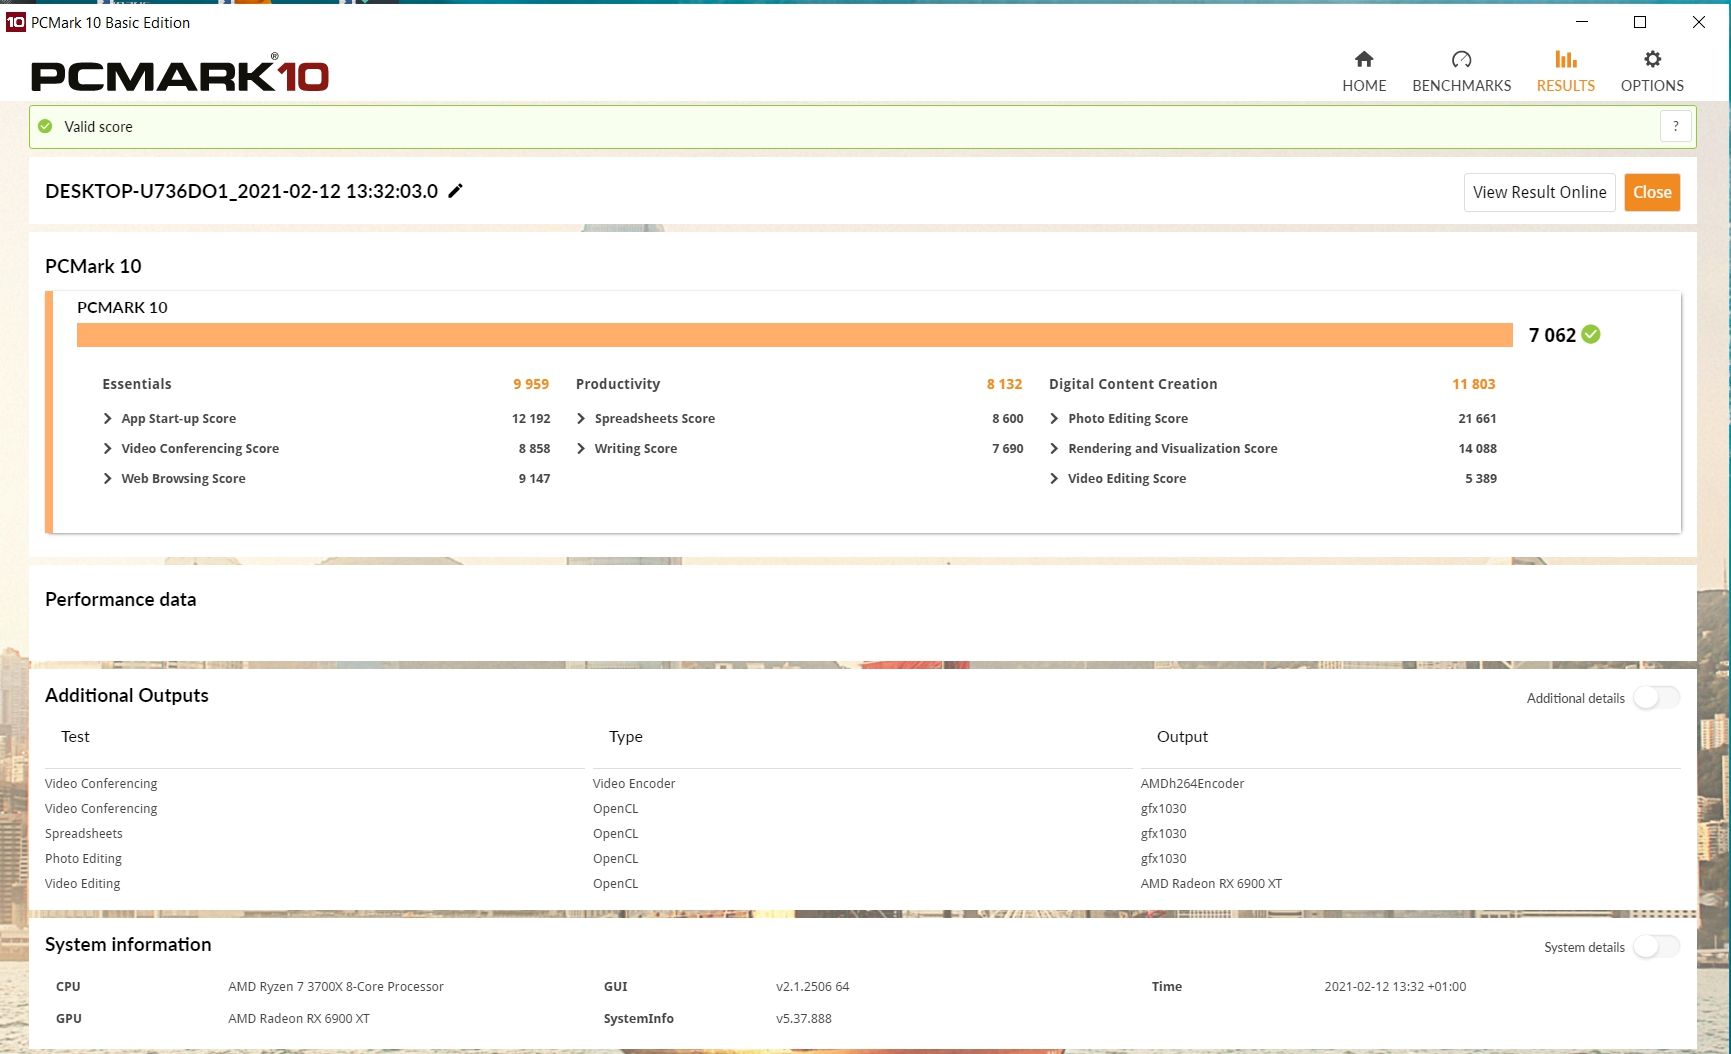Click the overall score 7 062
Viewport: 1731px width, 1054px height.
pyautogui.click(x=1552, y=335)
